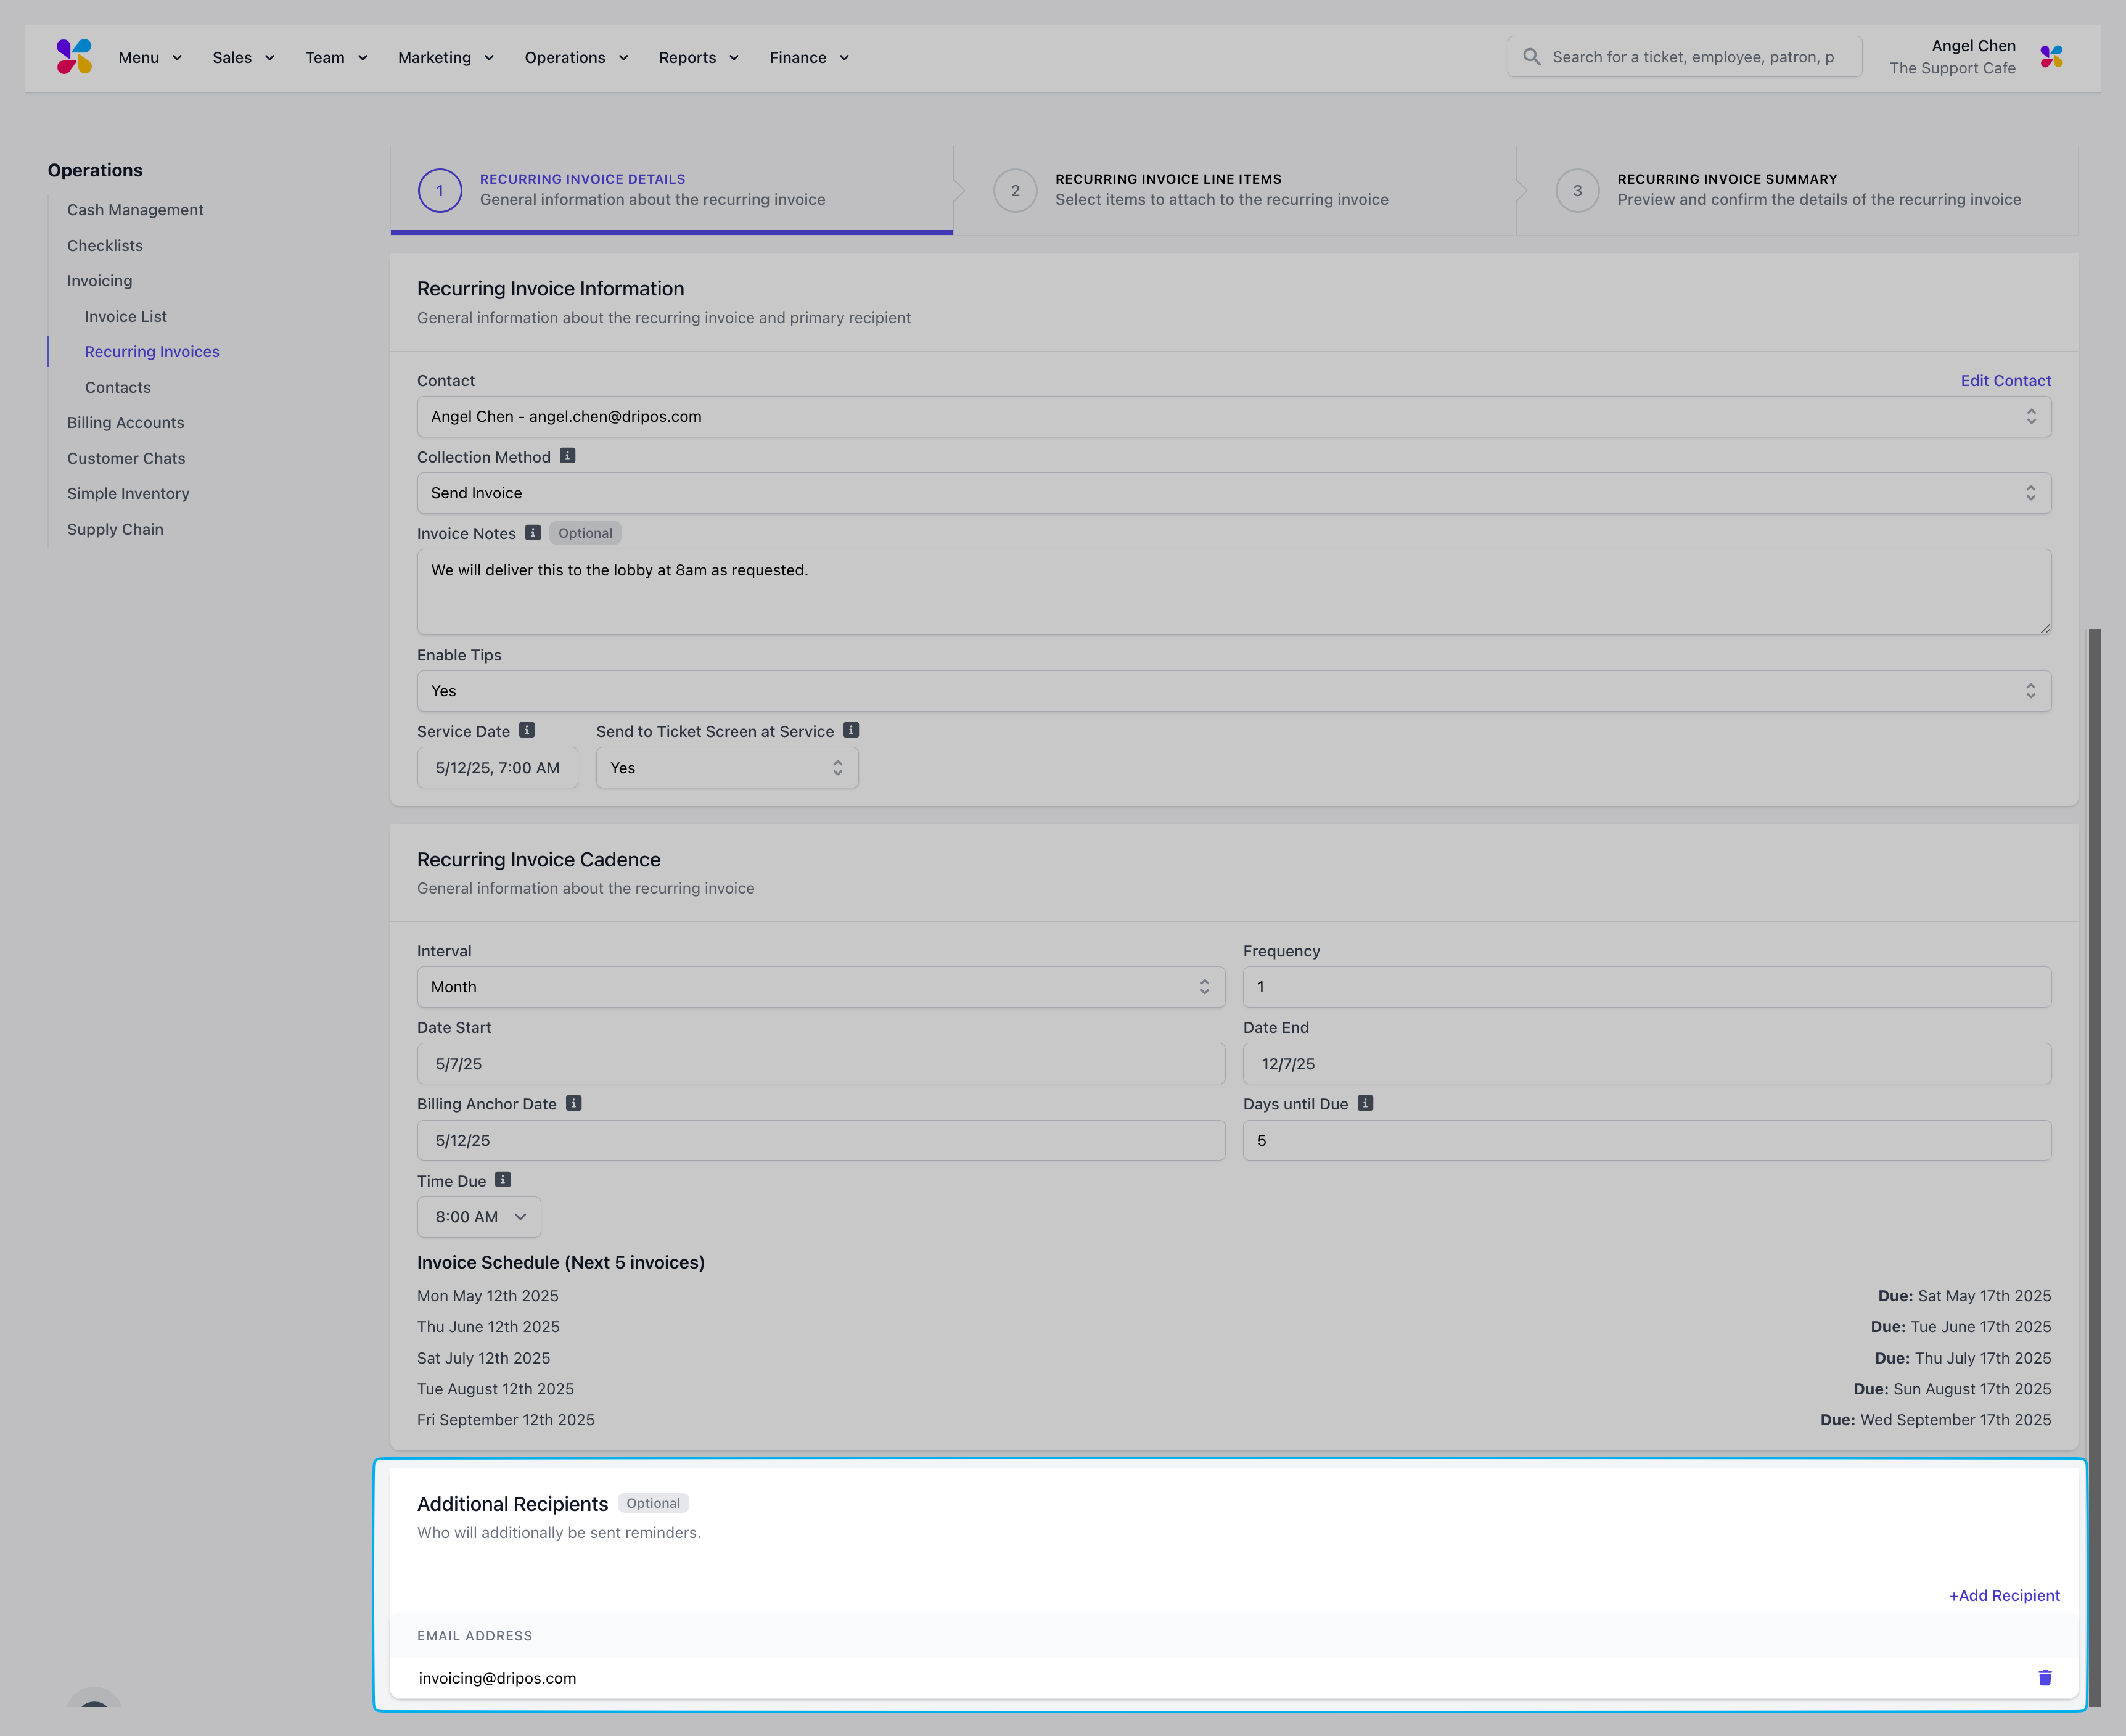Click the Dripos logo in the top left

point(74,57)
